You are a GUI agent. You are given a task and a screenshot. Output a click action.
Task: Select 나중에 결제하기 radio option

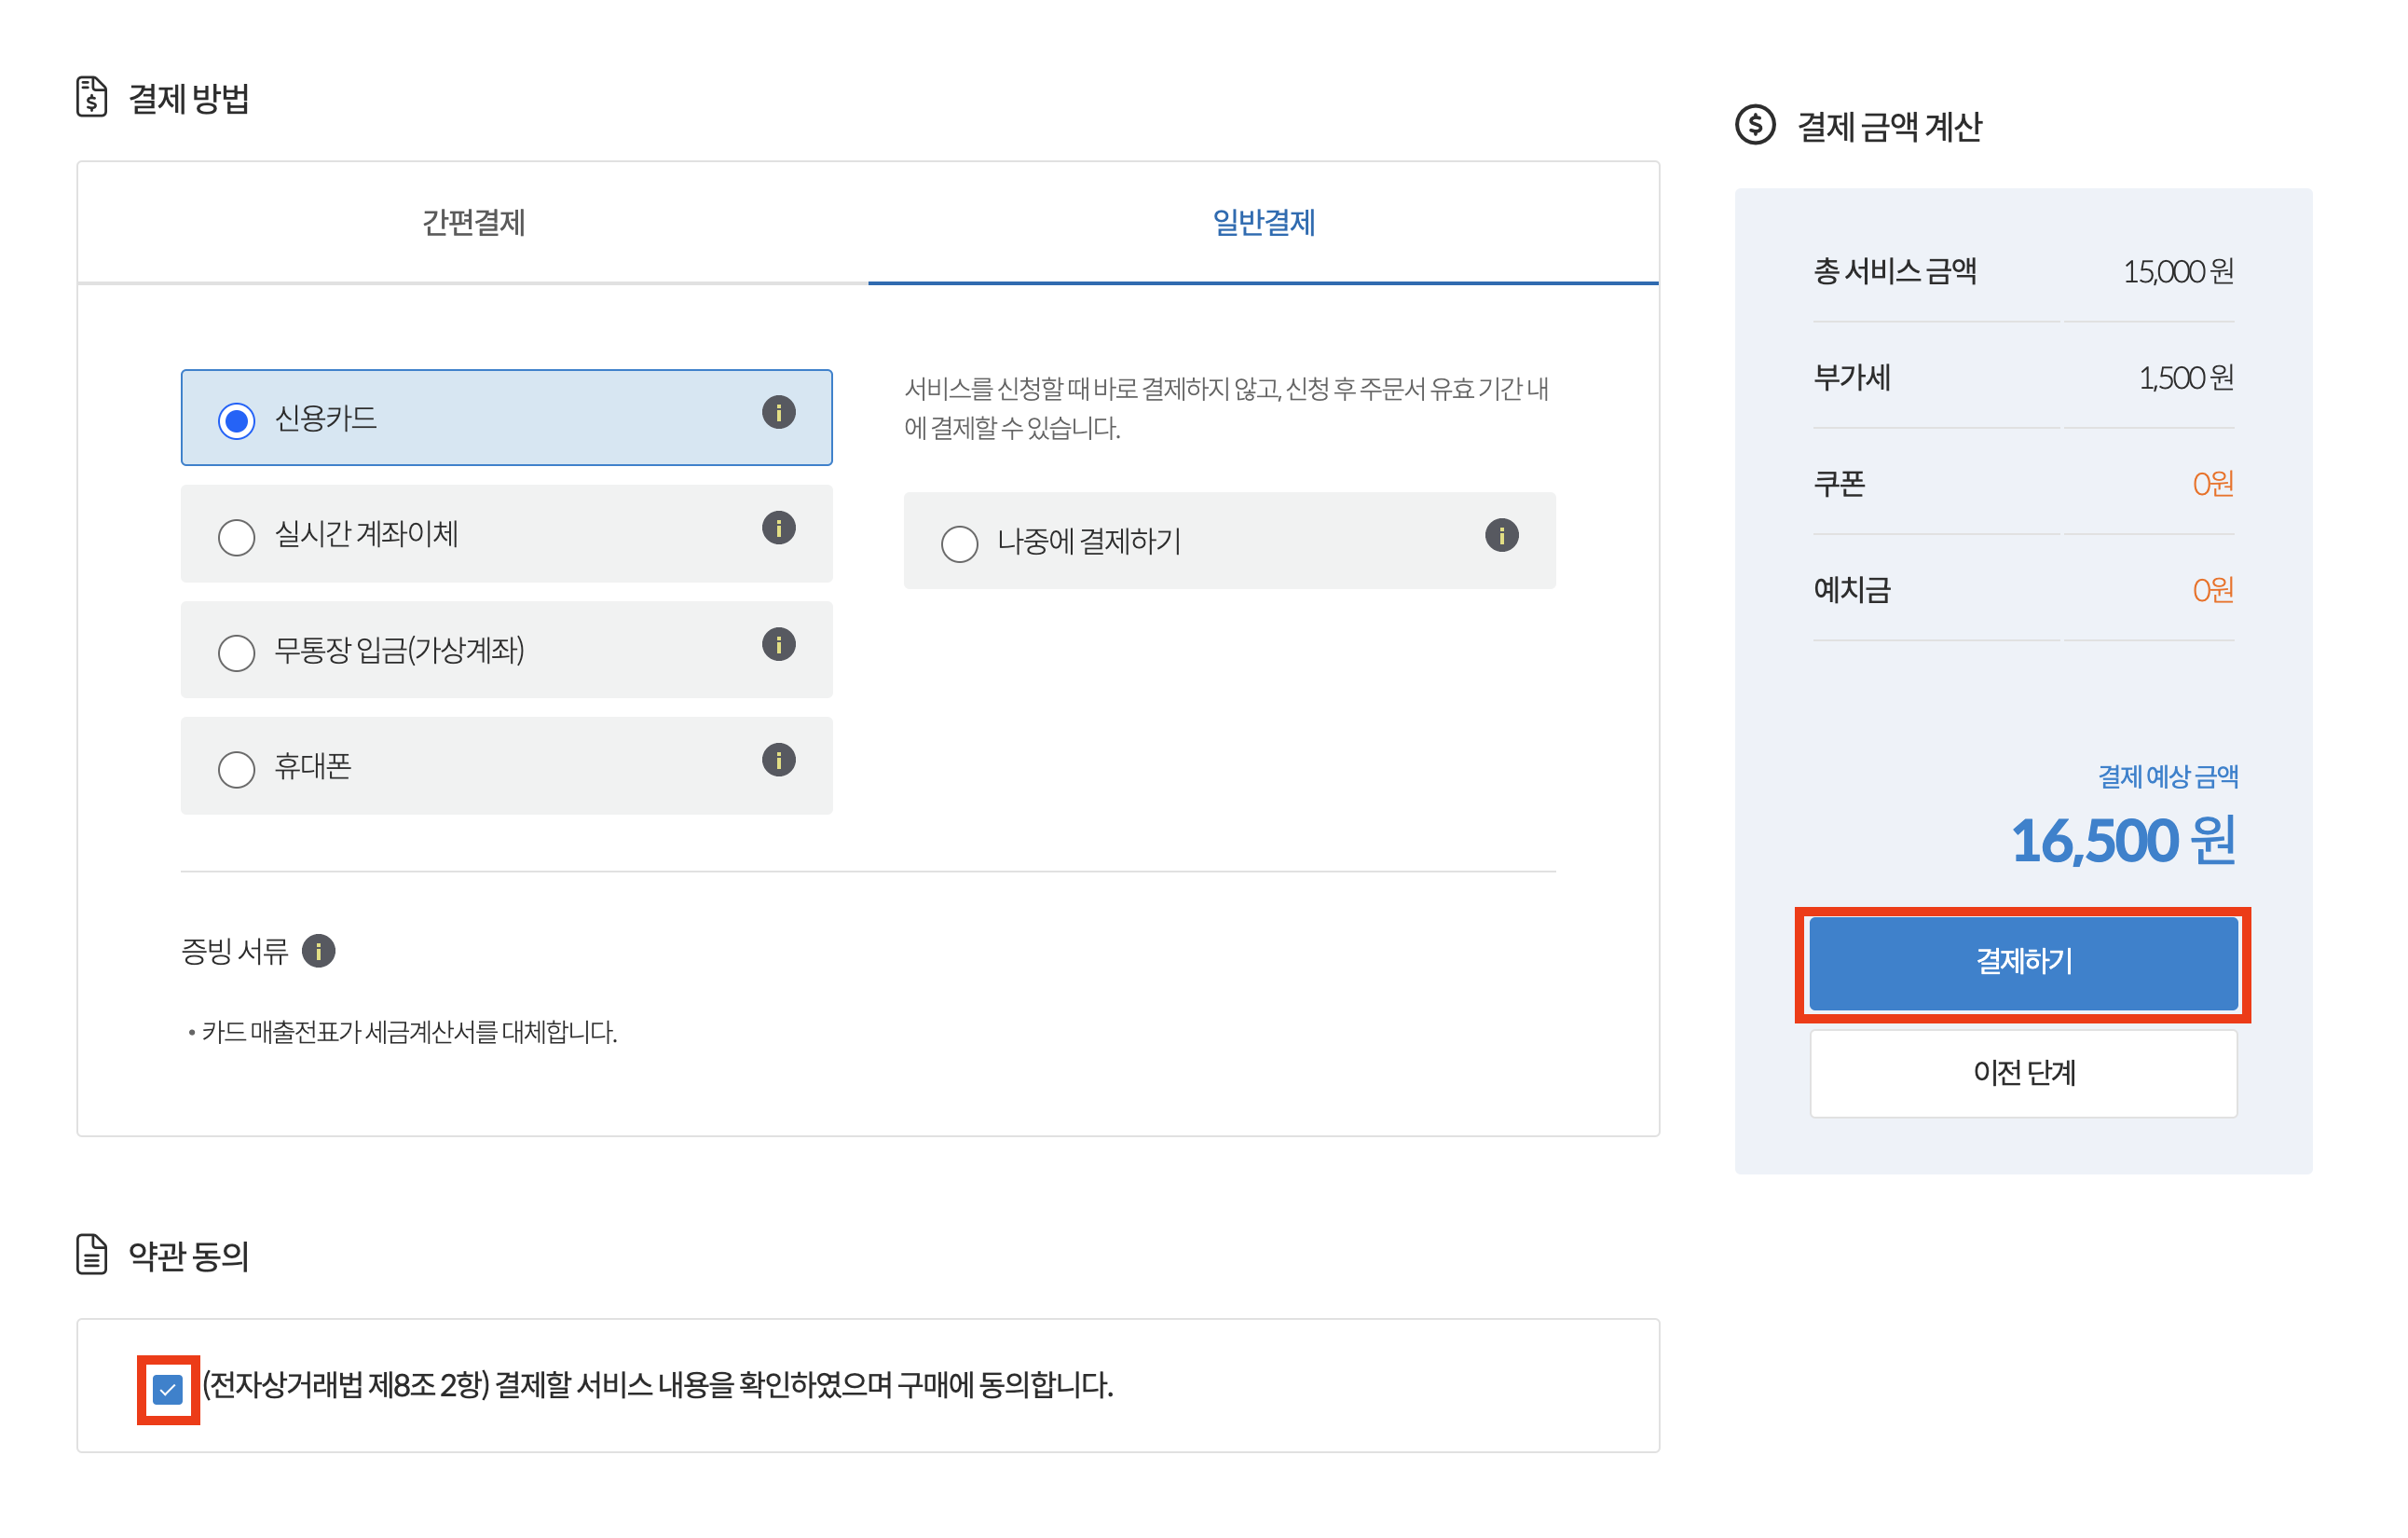click(959, 544)
